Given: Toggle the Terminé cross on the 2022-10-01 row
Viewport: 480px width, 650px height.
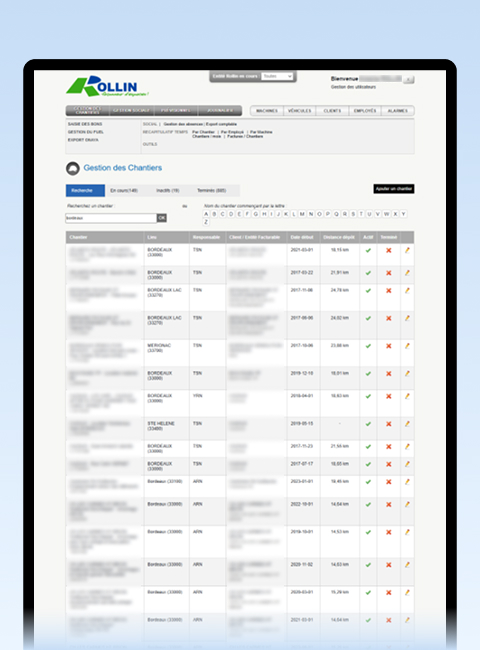Looking at the screenshot, I should pos(388,504).
